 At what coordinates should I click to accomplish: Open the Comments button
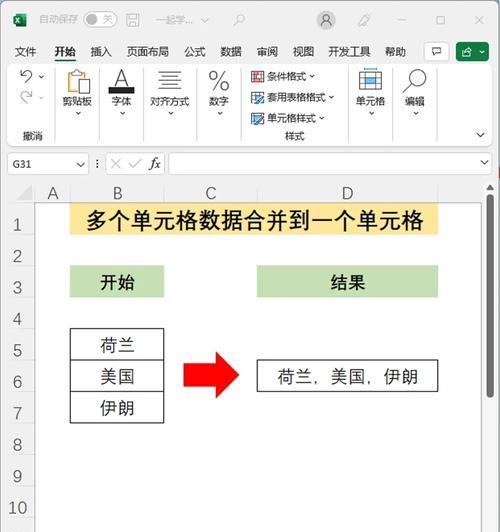(x=436, y=52)
